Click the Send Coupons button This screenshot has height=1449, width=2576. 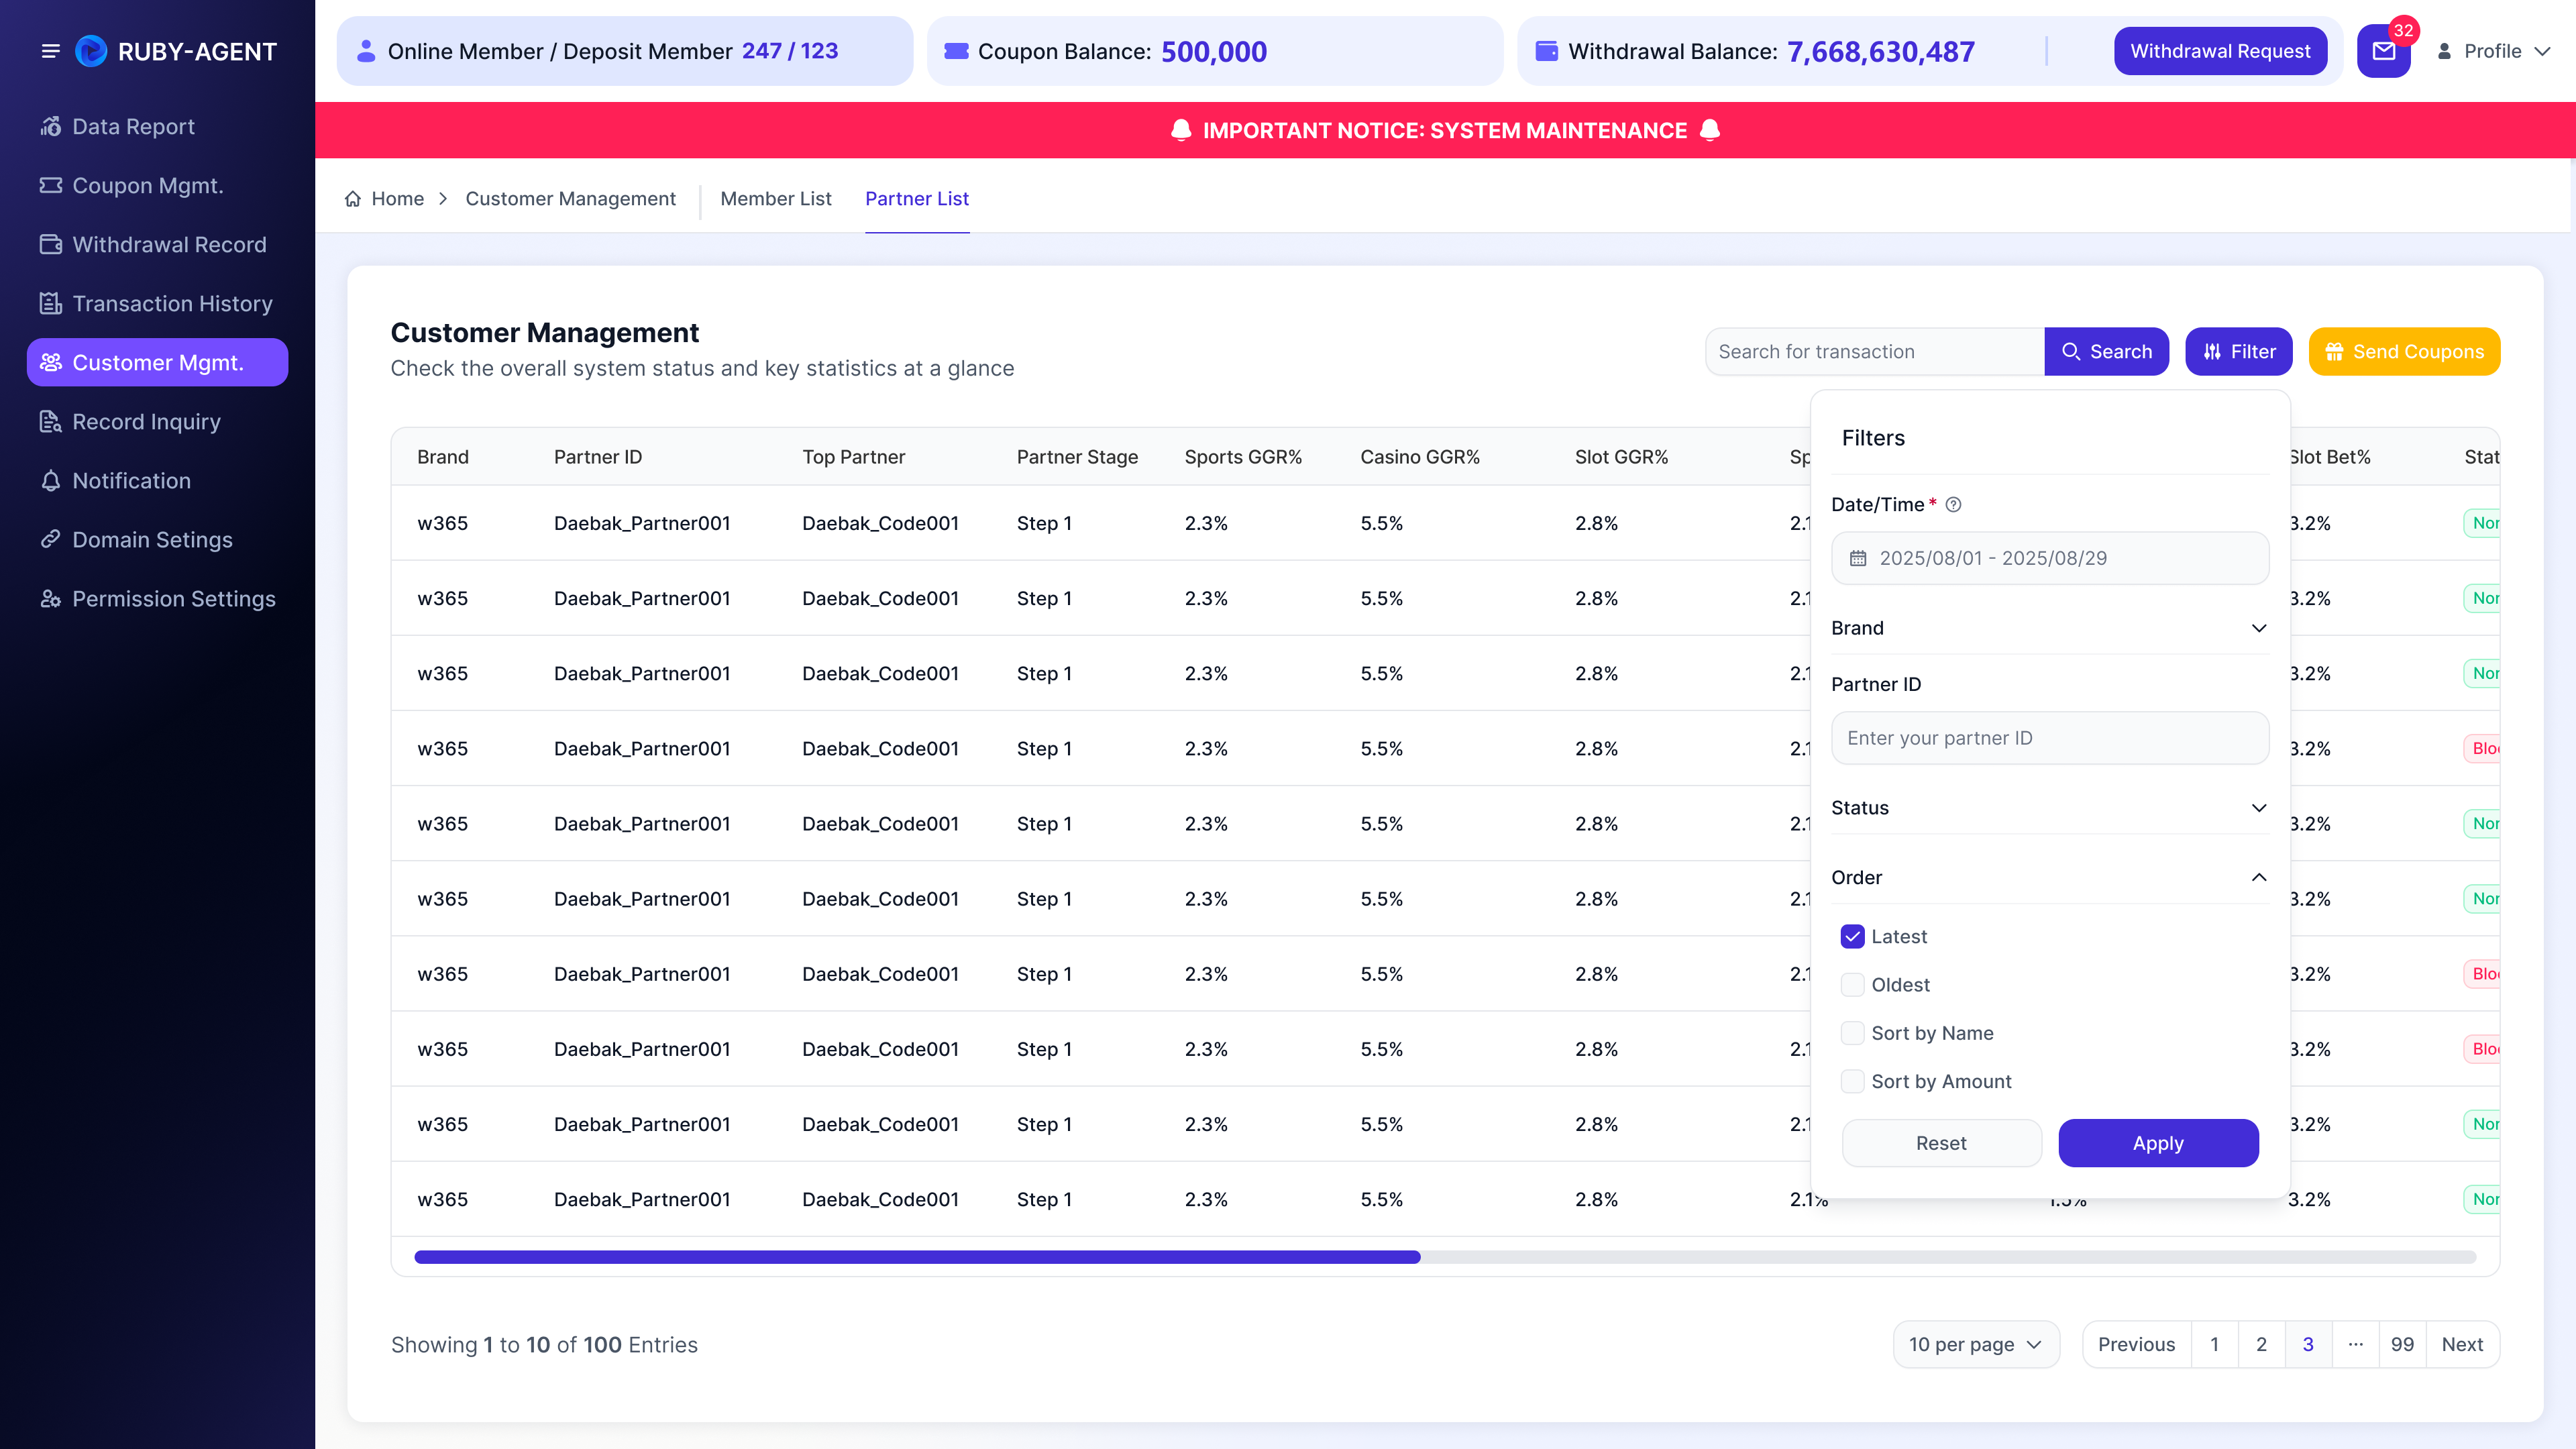click(2404, 352)
